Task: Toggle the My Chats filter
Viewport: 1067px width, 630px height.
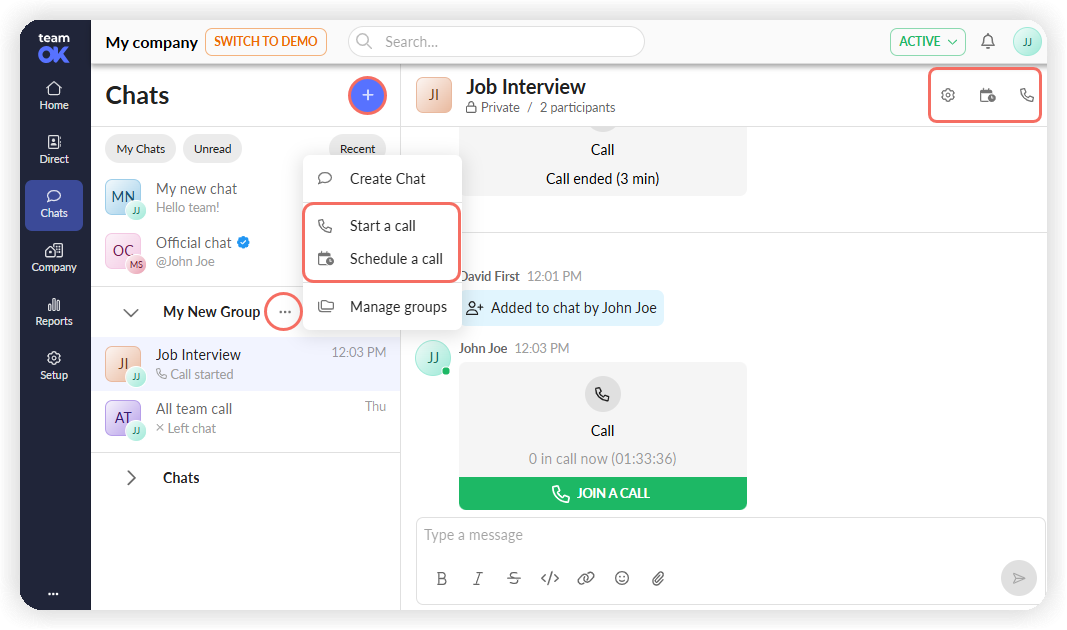Action: pos(140,149)
